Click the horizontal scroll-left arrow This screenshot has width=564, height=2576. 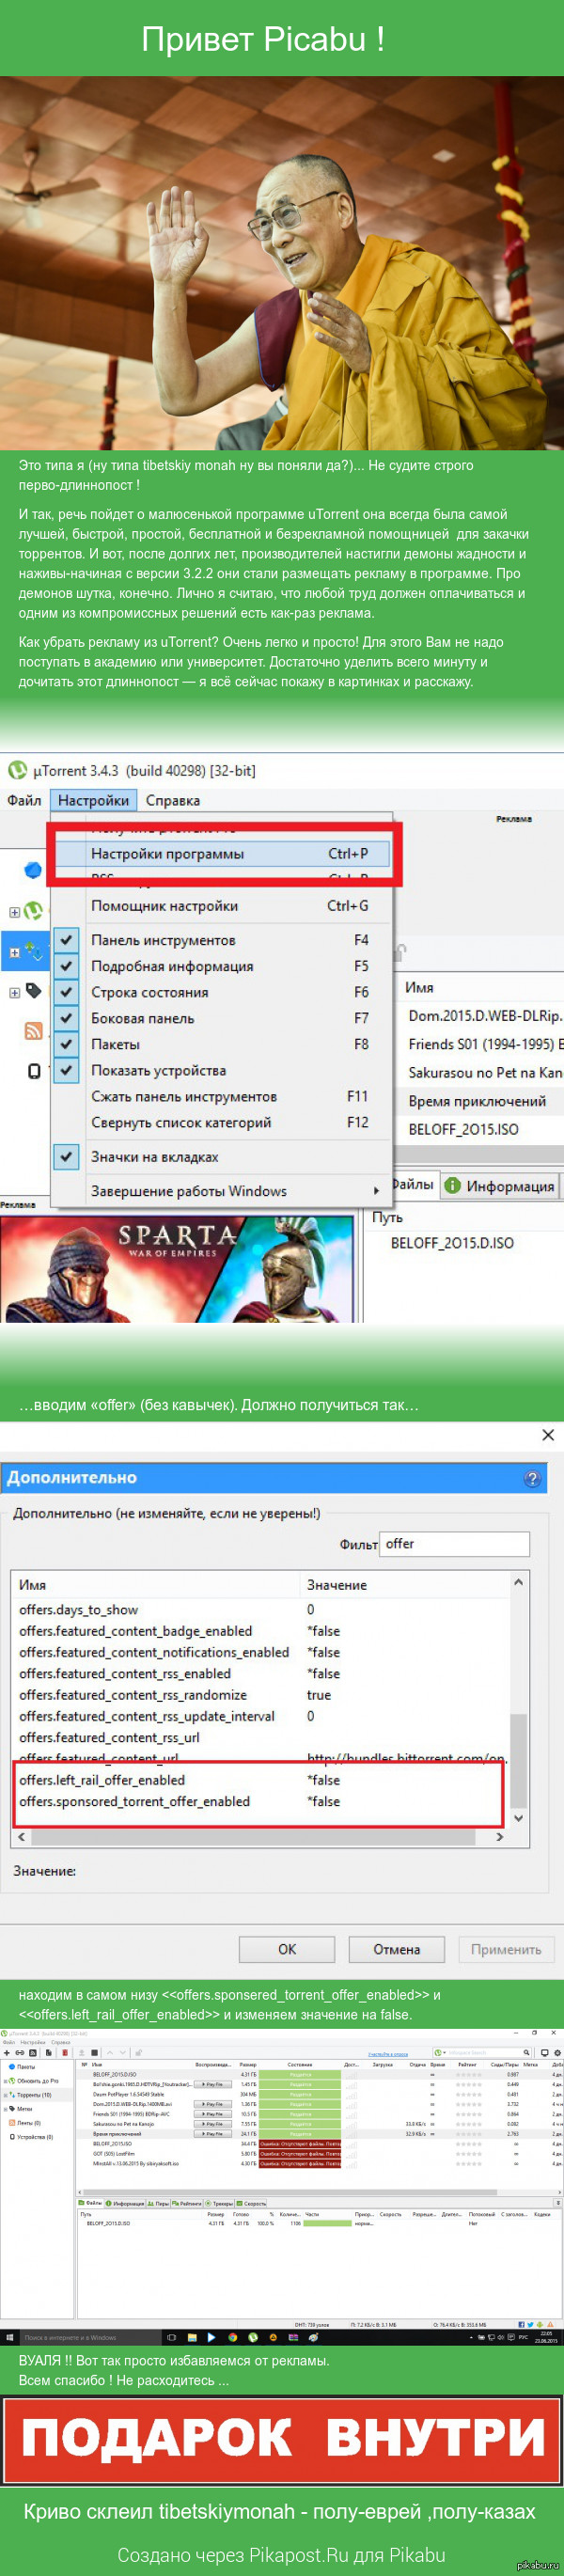point(22,1837)
